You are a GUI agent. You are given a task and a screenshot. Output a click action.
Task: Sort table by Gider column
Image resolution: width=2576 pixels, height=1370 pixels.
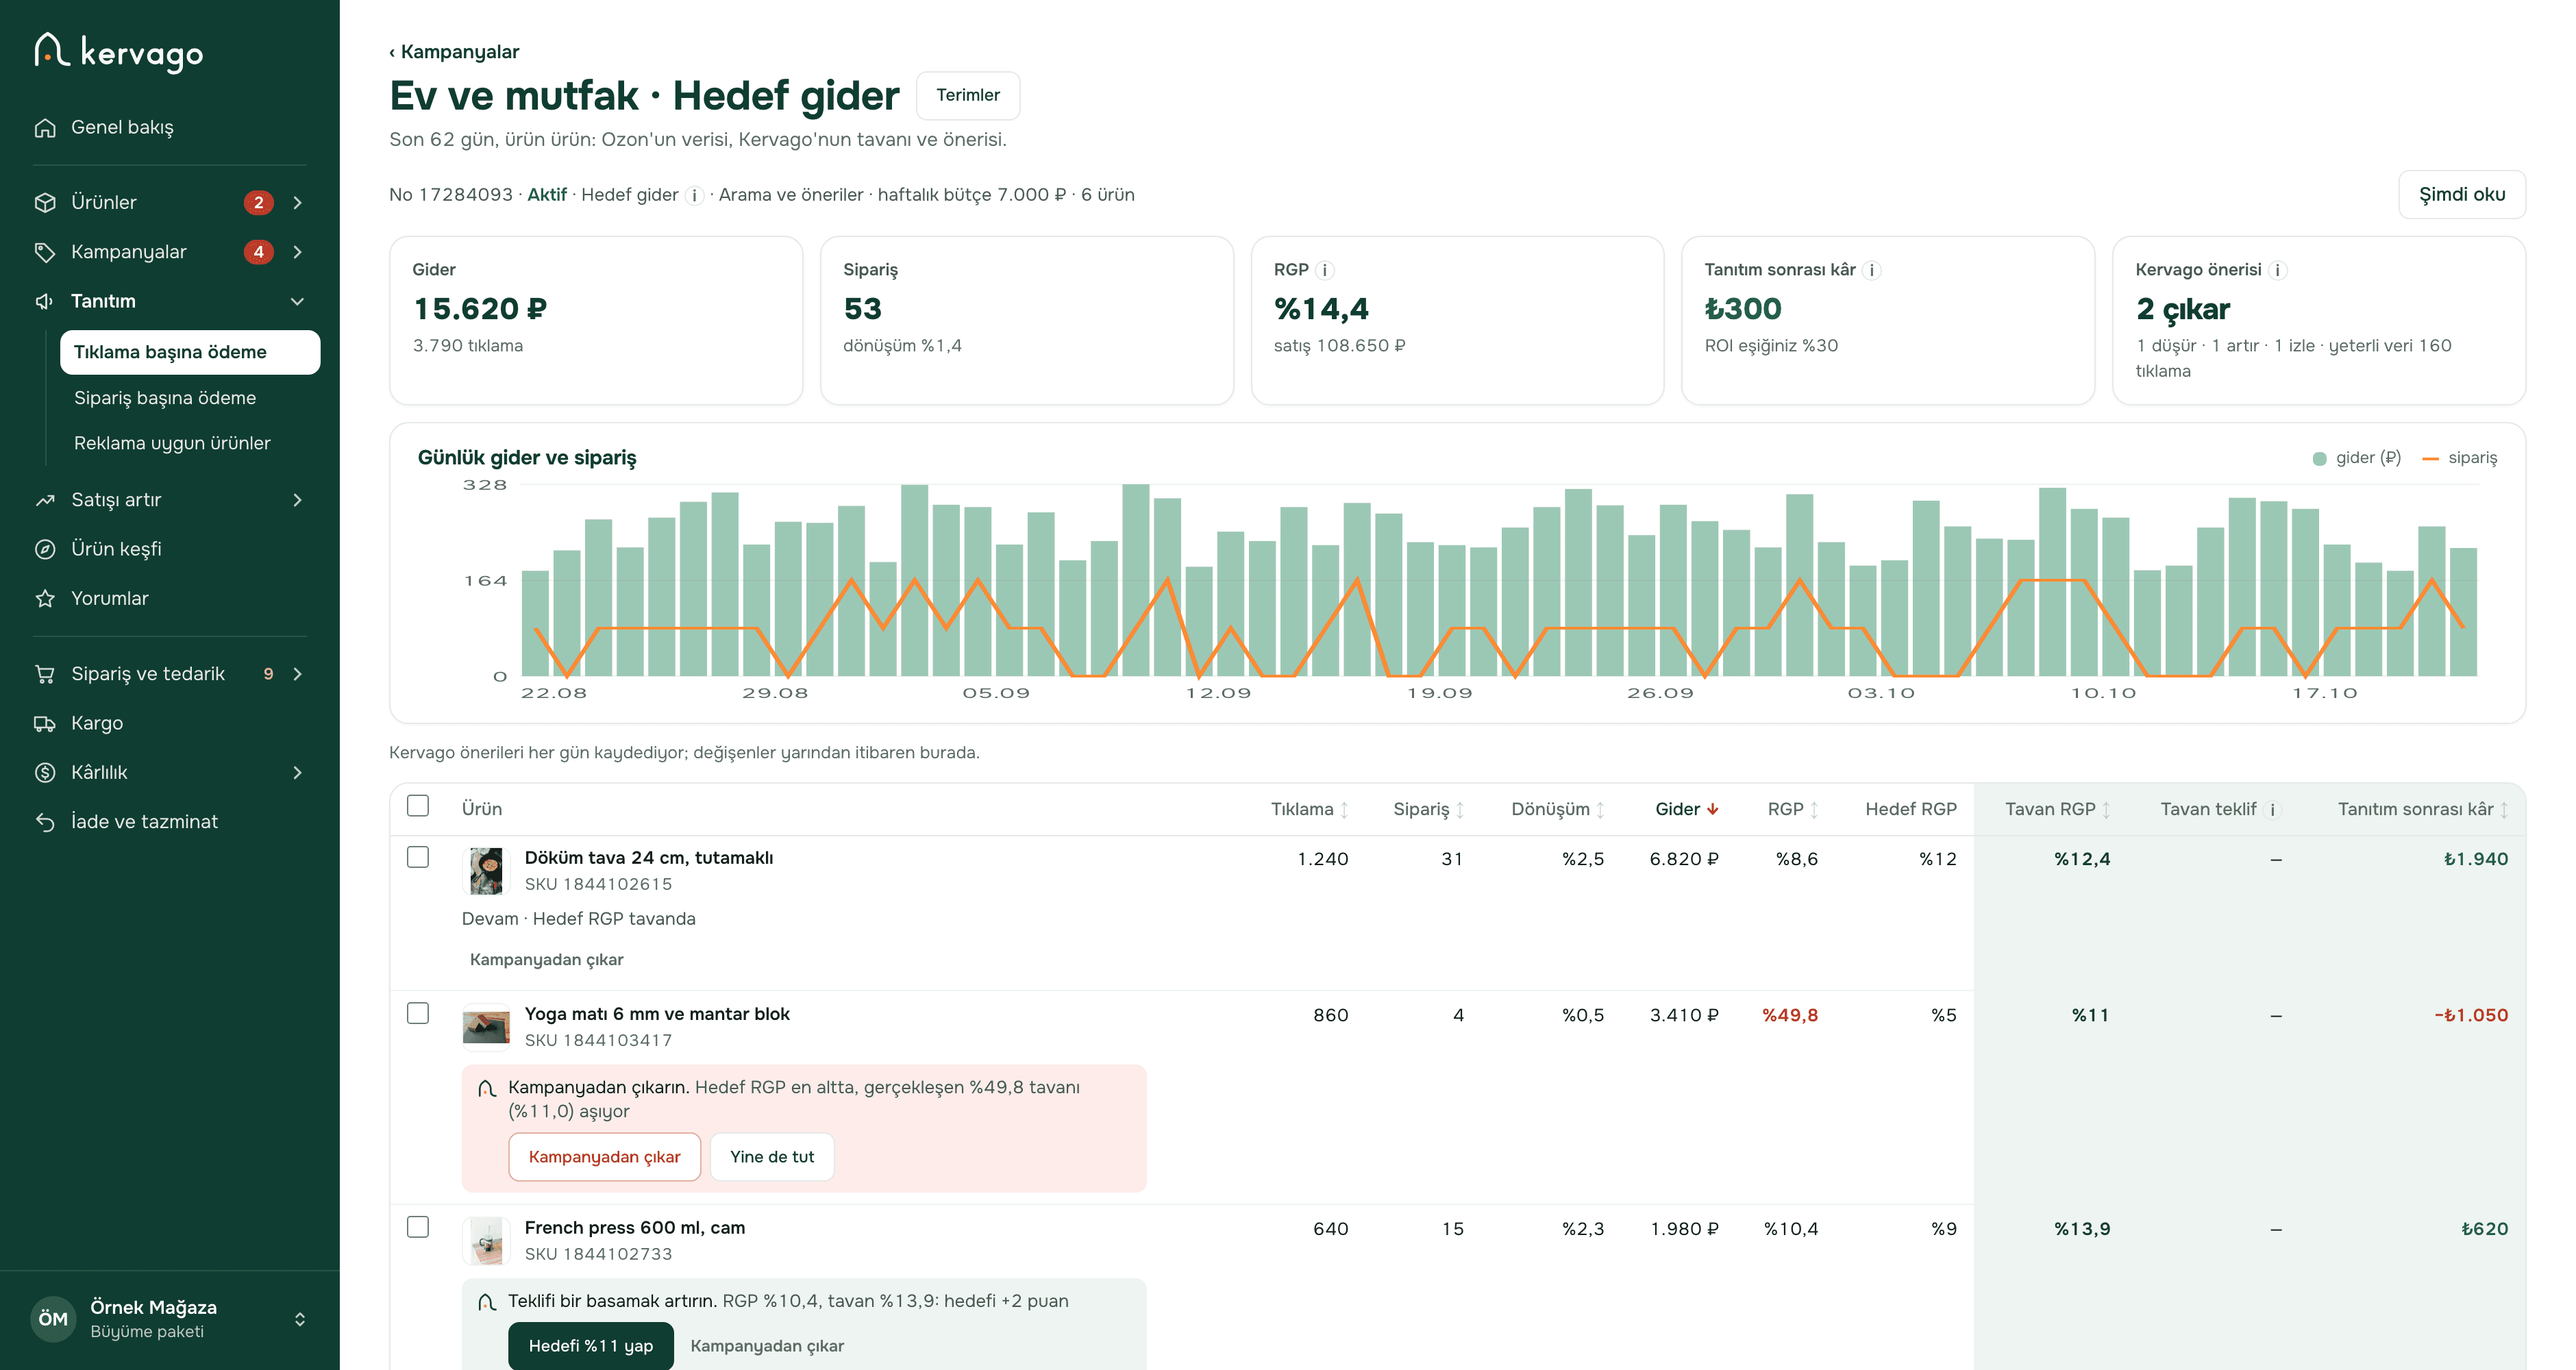point(1687,809)
